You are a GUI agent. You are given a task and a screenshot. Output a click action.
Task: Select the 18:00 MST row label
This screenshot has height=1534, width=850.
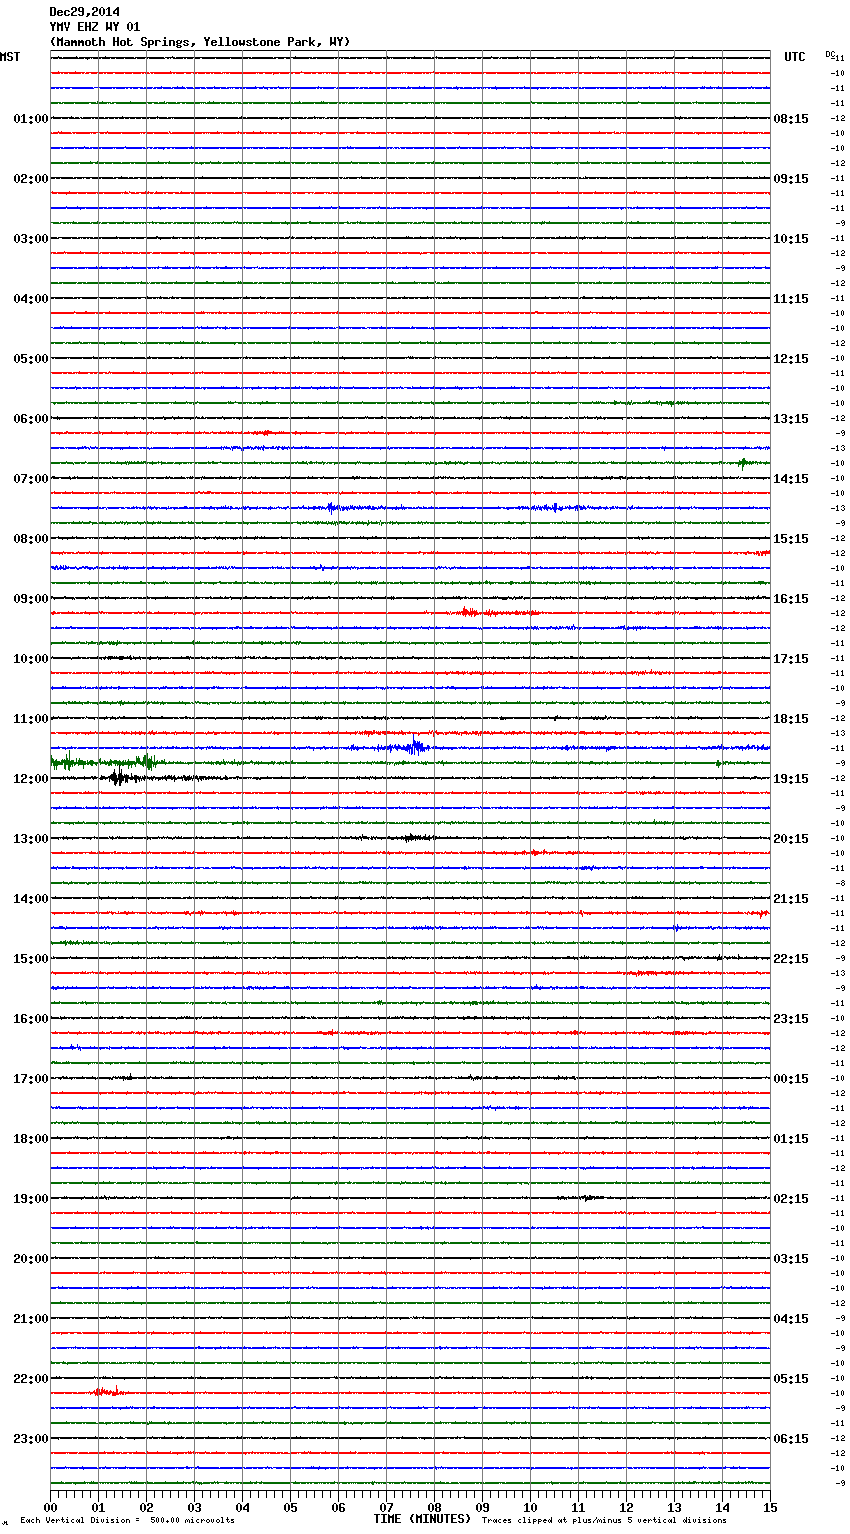coord(30,1139)
